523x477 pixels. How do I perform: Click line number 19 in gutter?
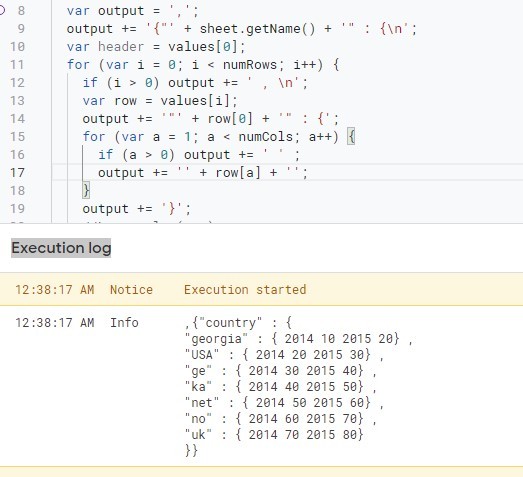point(17,209)
